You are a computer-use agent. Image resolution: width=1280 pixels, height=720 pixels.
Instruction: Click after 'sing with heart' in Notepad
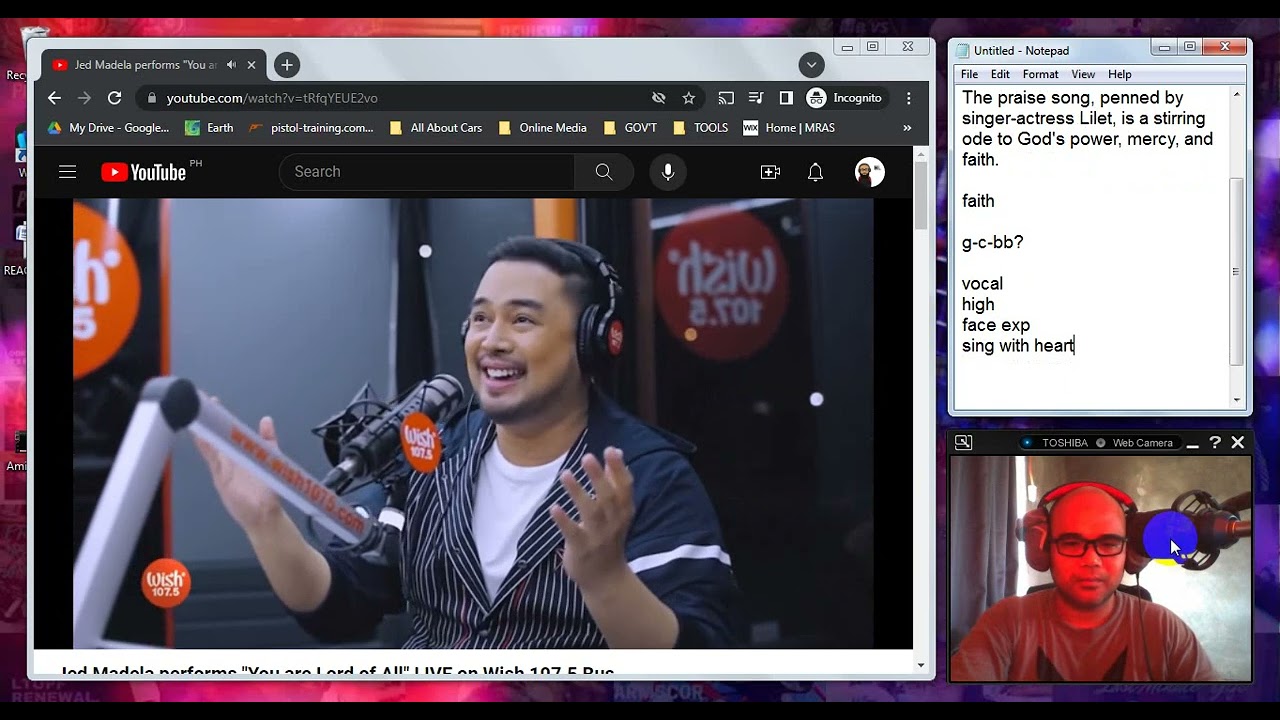pyautogui.click(x=1075, y=346)
